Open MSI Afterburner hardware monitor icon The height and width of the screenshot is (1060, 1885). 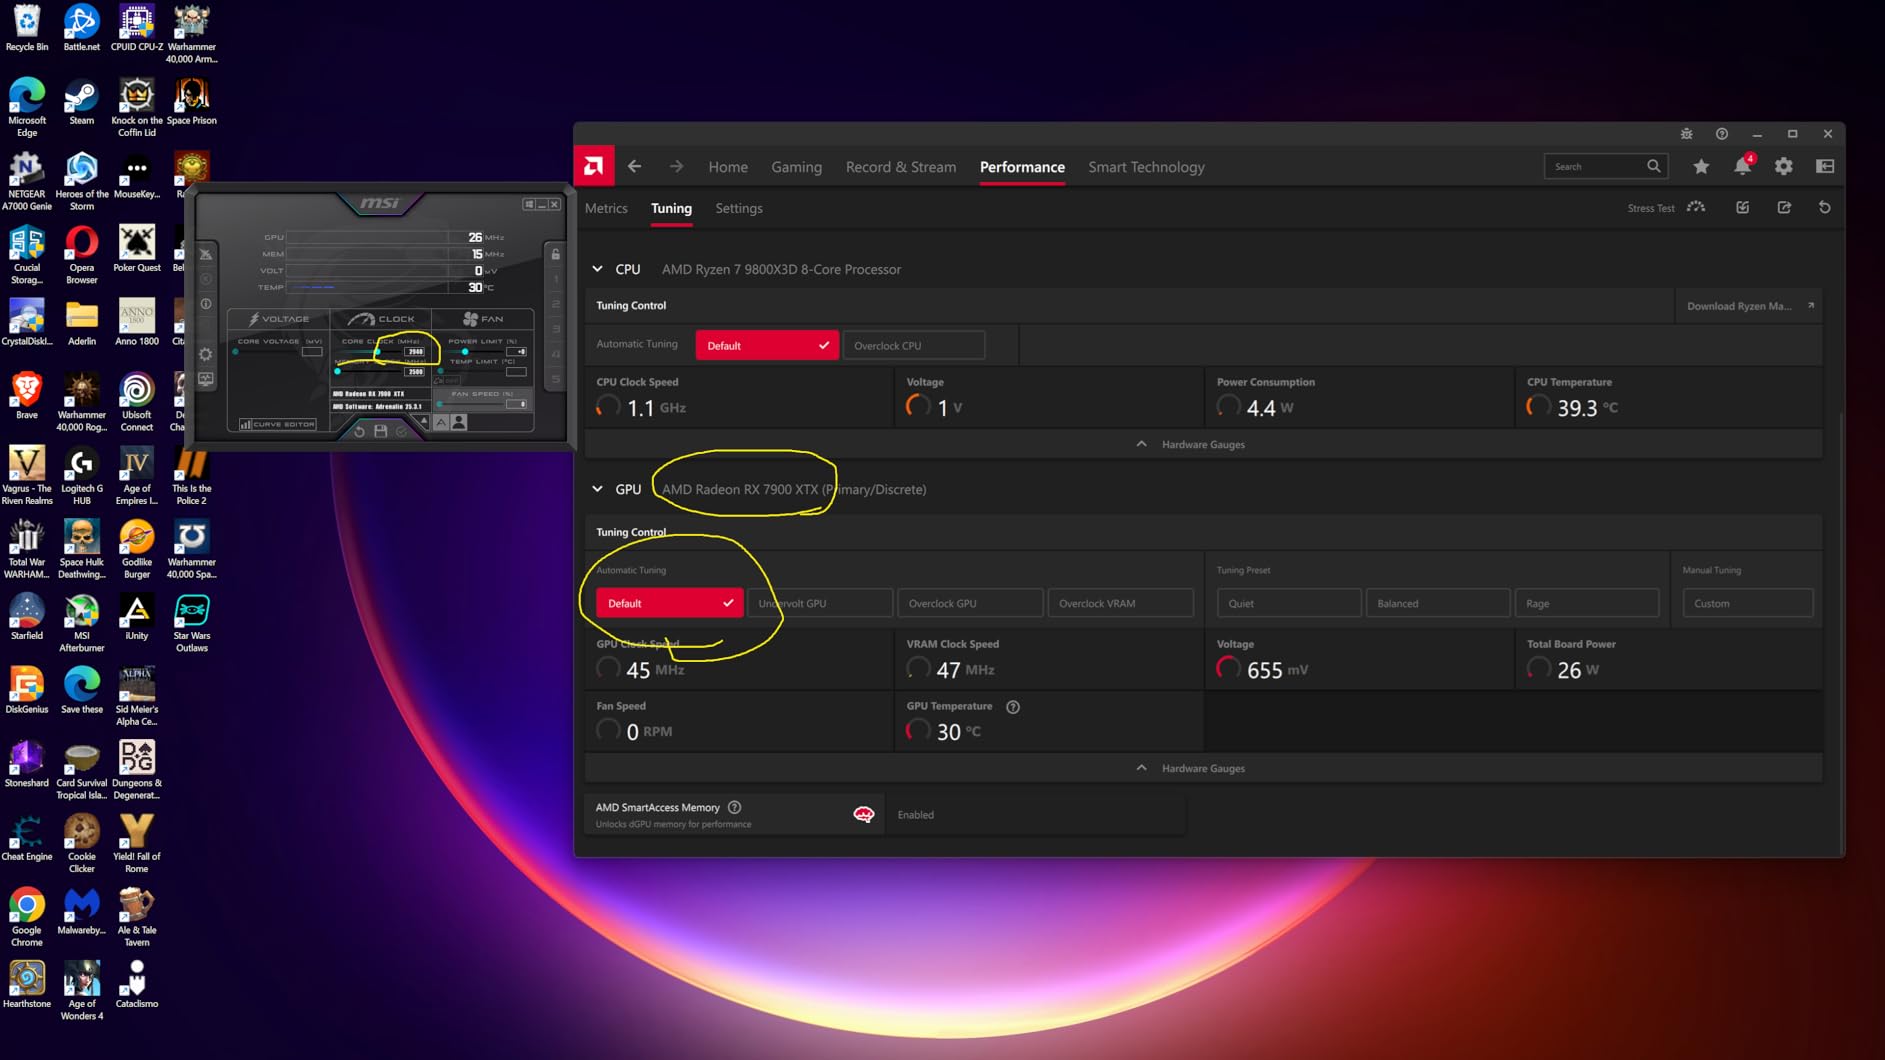[206, 380]
